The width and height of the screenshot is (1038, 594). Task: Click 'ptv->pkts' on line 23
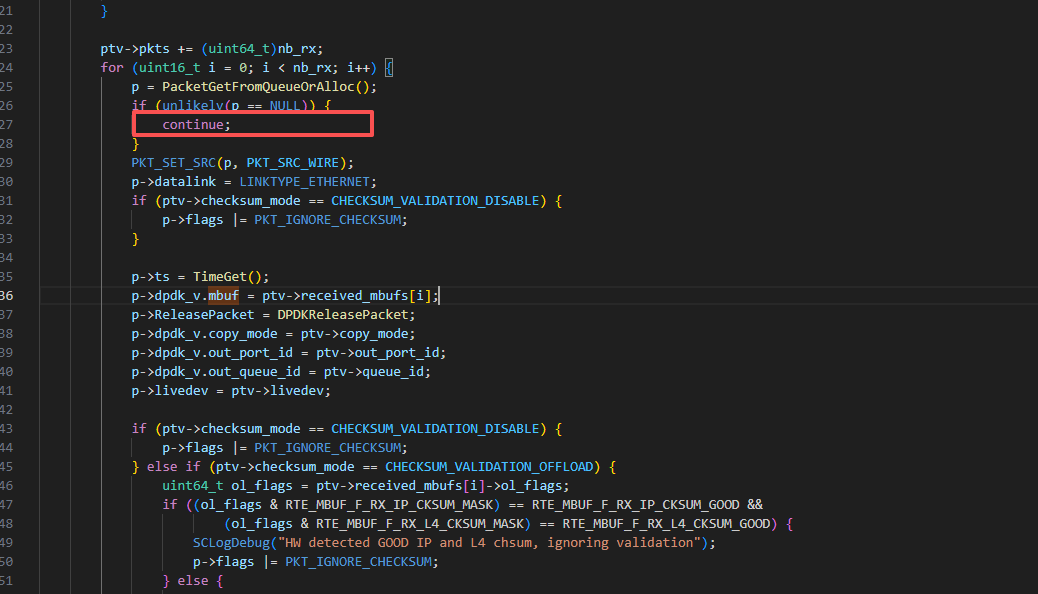(x=135, y=49)
